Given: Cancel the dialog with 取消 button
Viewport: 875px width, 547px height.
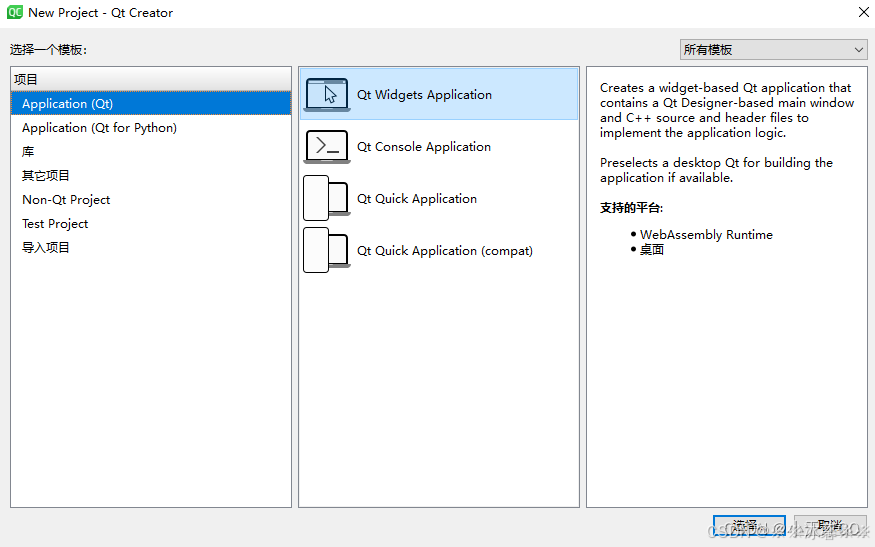Looking at the screenshot, I should [x=830, y=526].
